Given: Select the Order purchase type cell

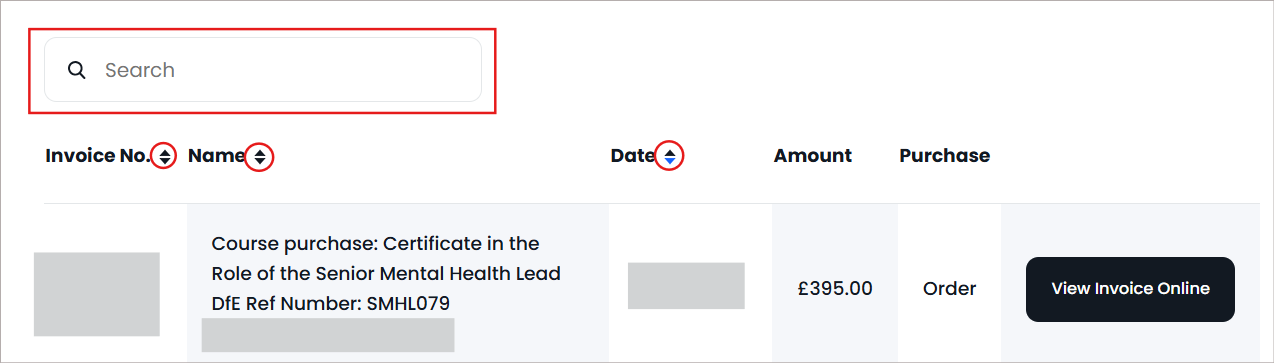Looking at the screenshot, I should point(949,289).
